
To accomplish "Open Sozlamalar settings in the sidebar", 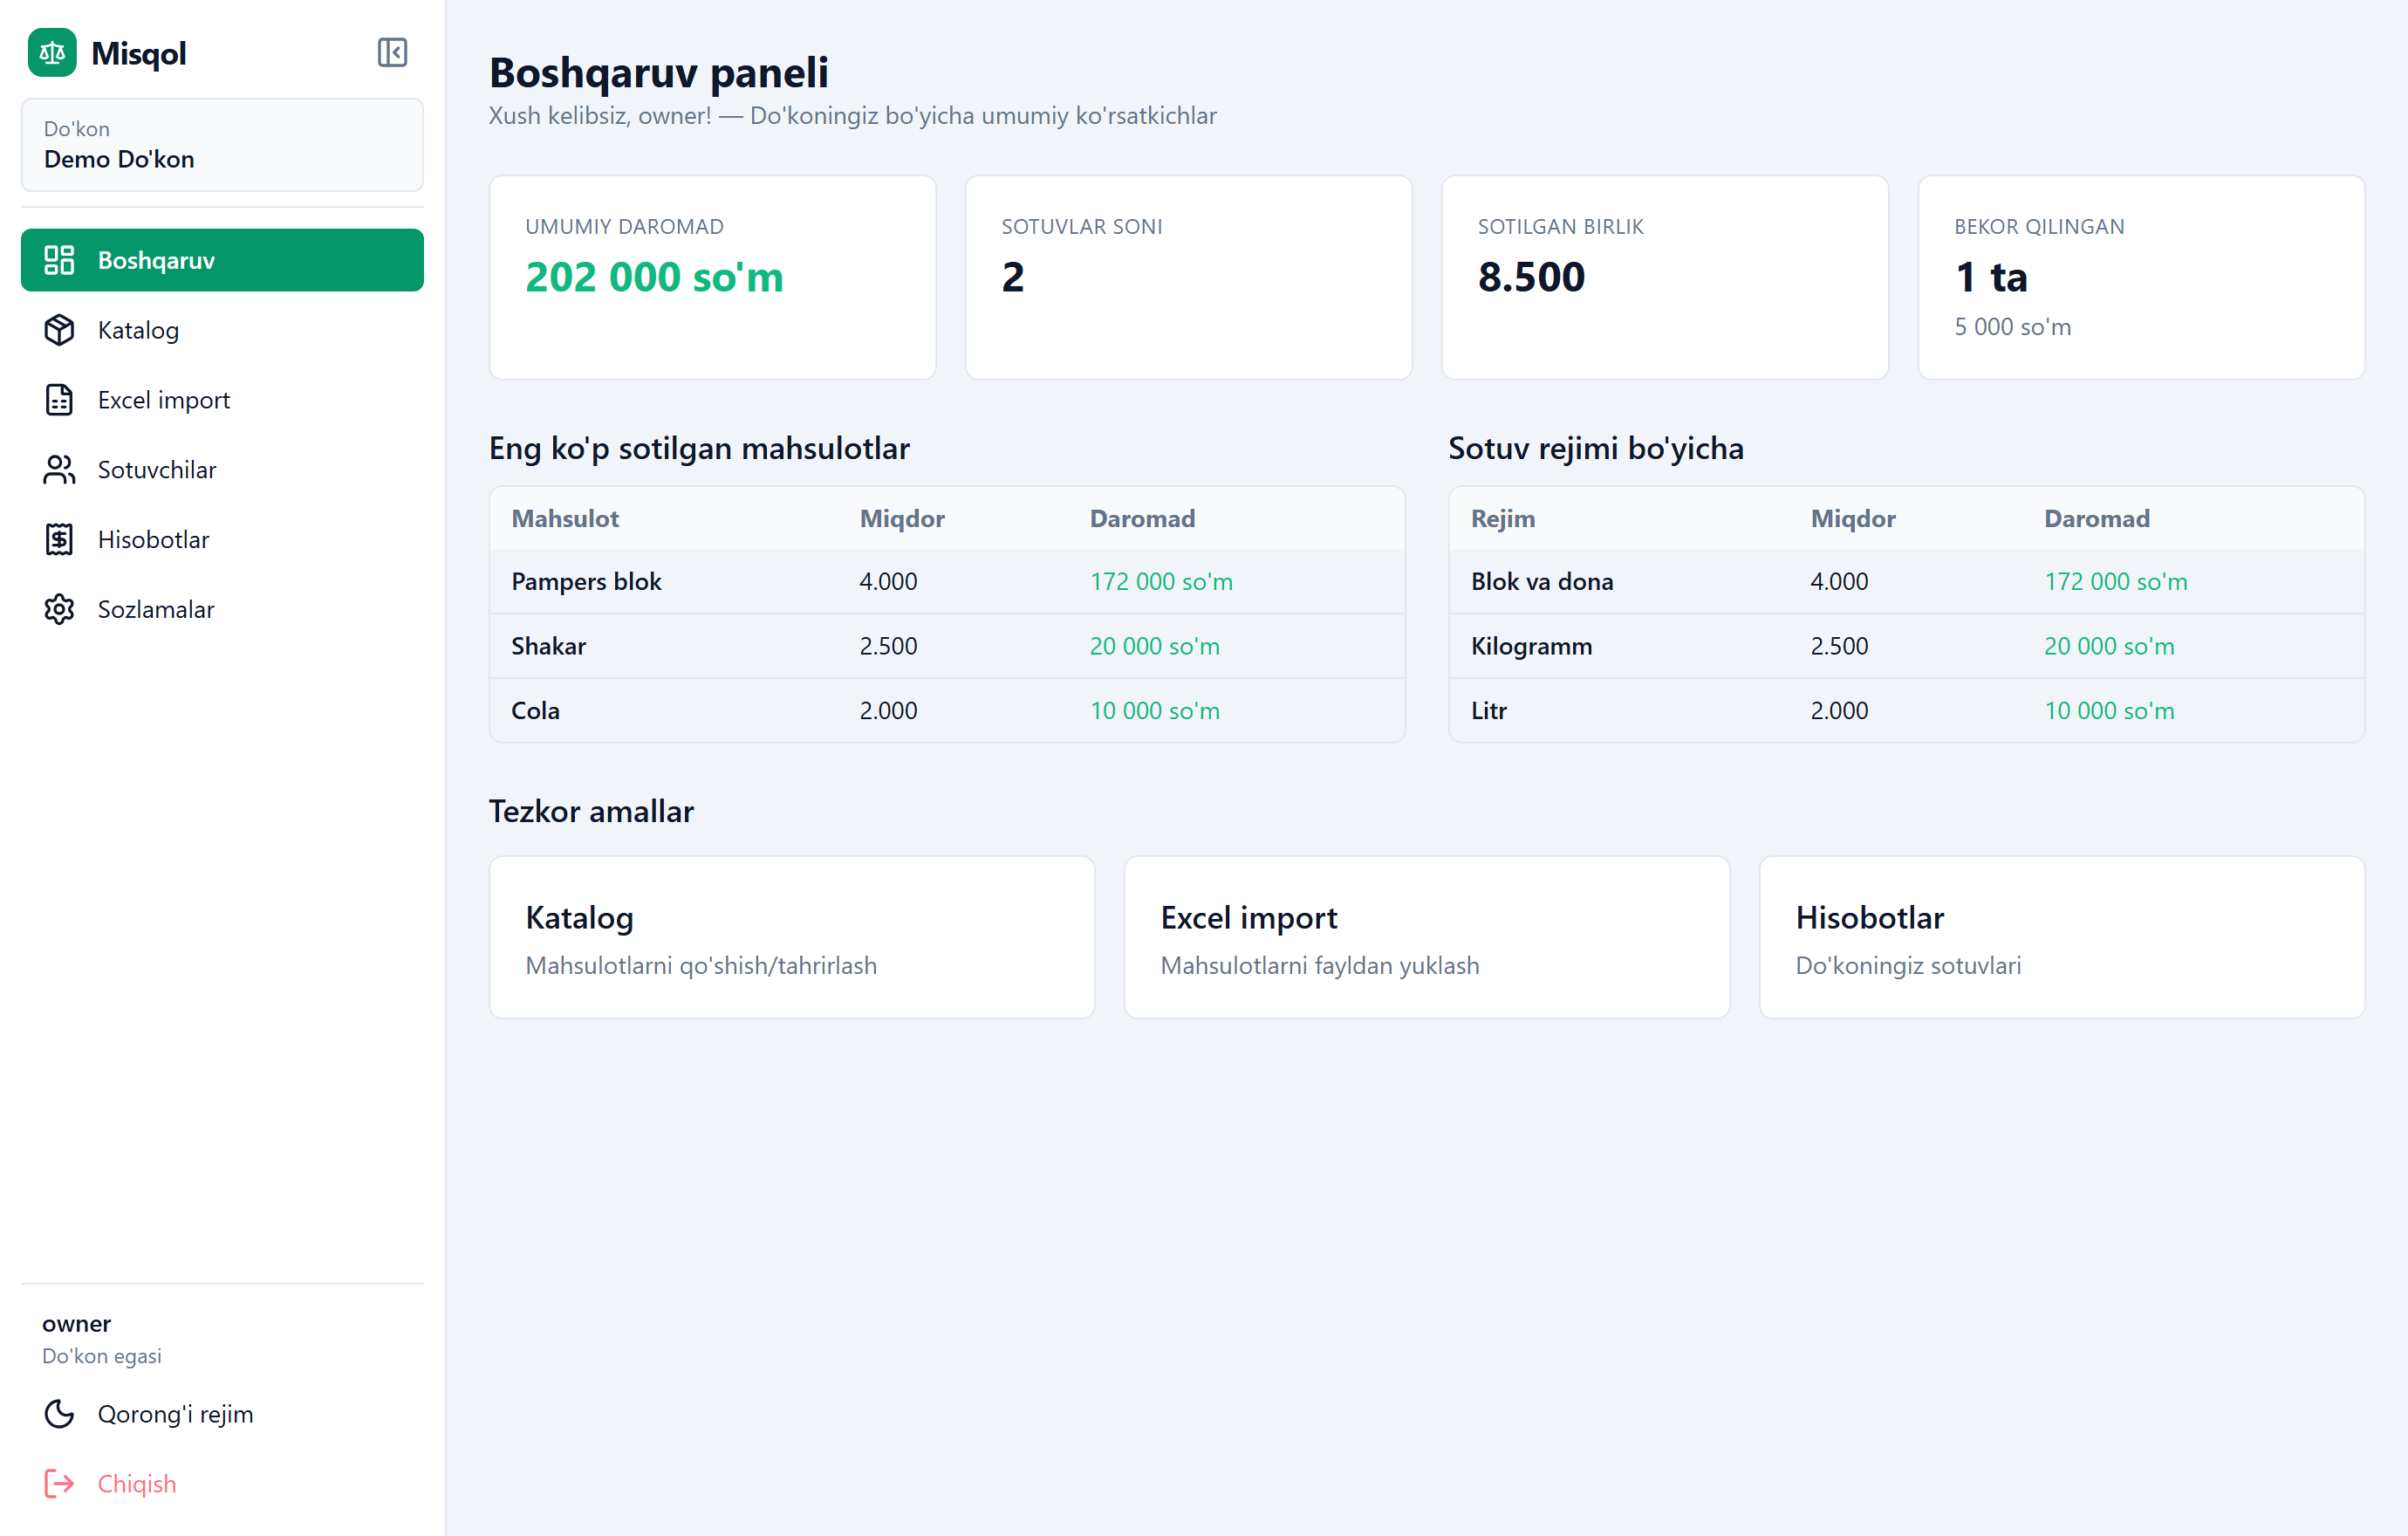I will (x=222, y=610).
